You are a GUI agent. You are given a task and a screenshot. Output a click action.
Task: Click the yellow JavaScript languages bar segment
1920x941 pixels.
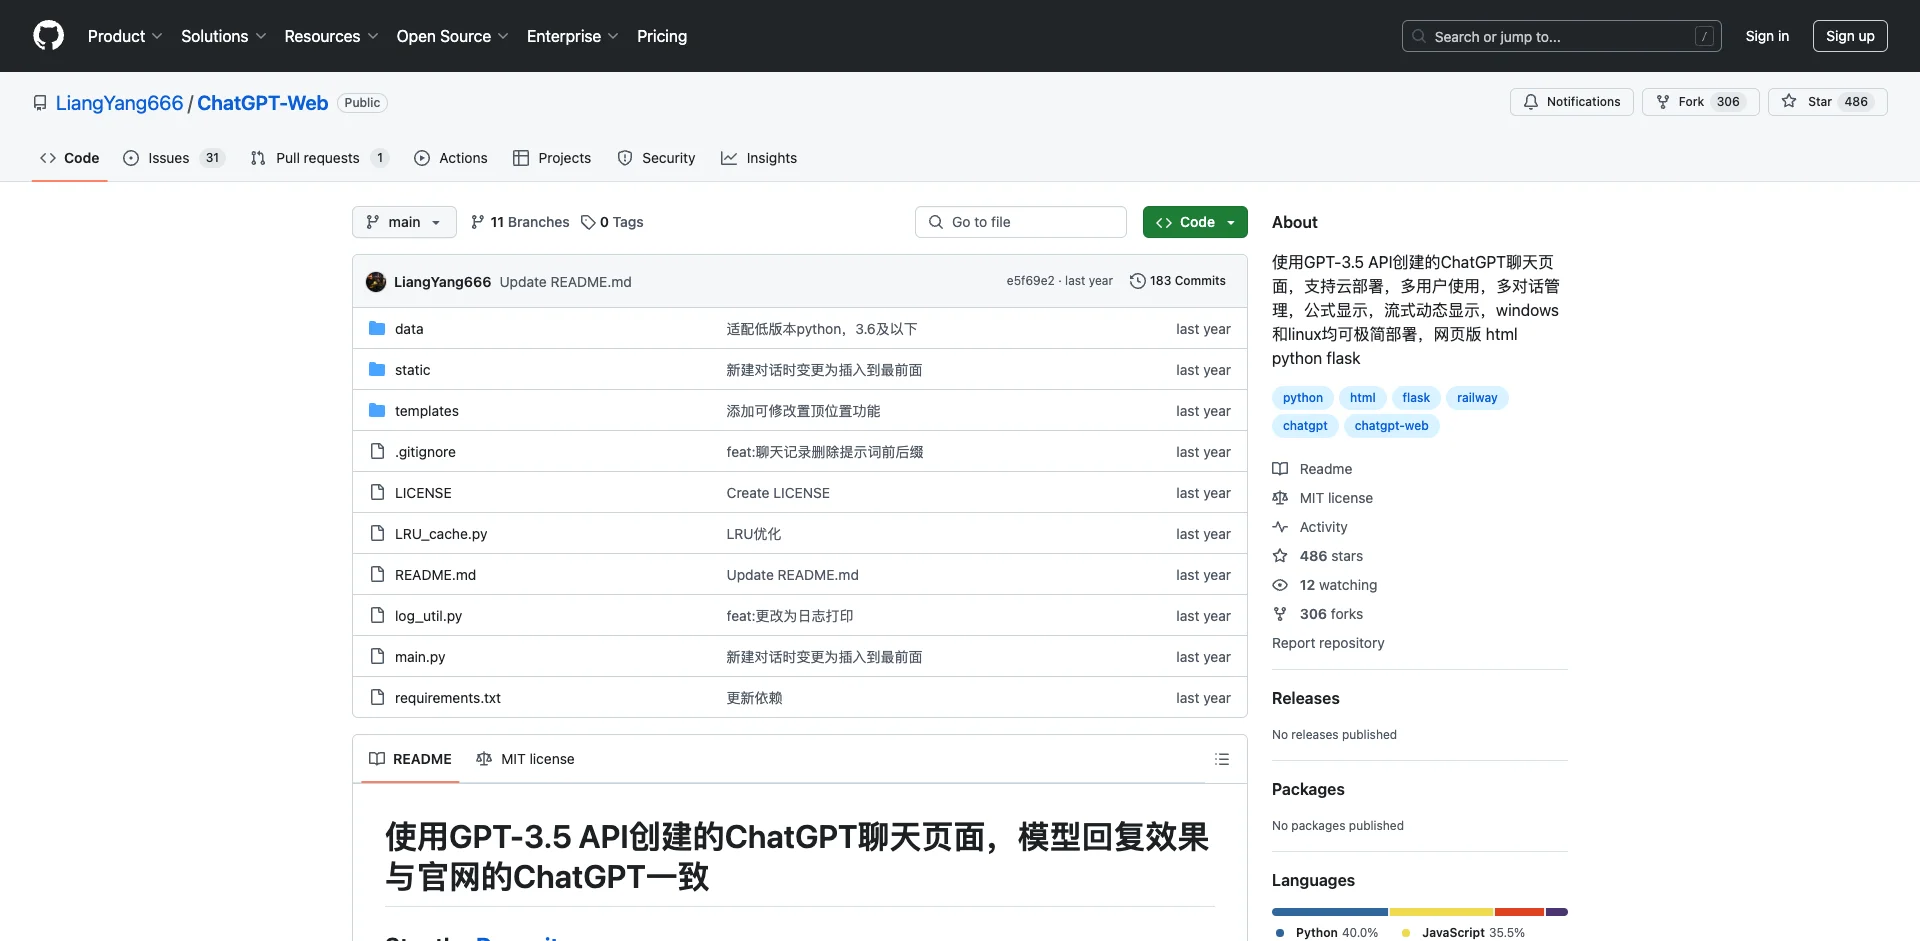(1441, 912)
